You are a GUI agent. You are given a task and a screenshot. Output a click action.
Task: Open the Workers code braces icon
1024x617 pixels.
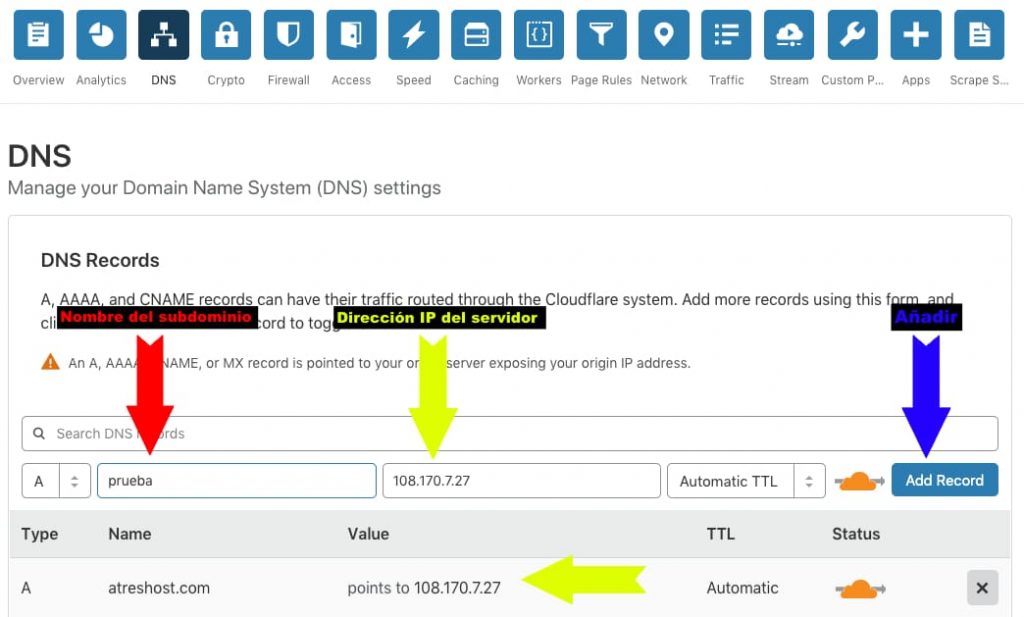coord(539,35)
